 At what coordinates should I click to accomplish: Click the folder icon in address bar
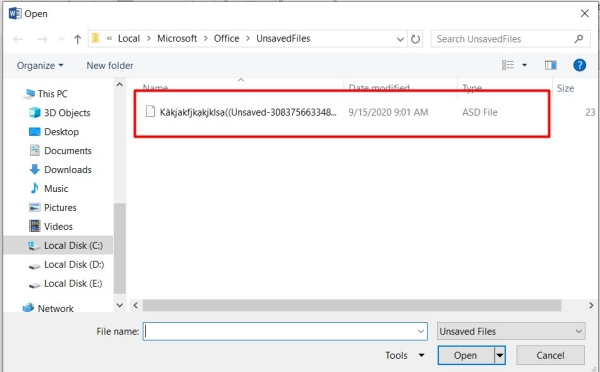click(96, 38)
